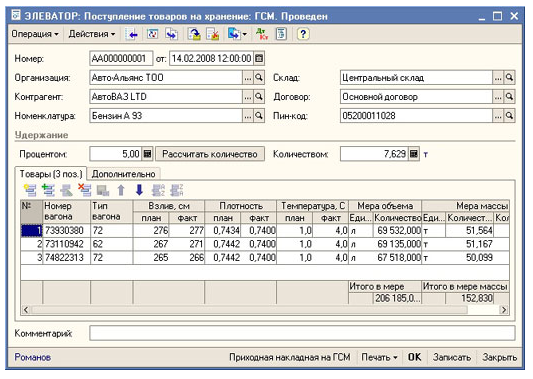Switch to the Товары (3 поз.) tab
The height and width of the screenshot is (379, 533).
(x=51, y=174)
